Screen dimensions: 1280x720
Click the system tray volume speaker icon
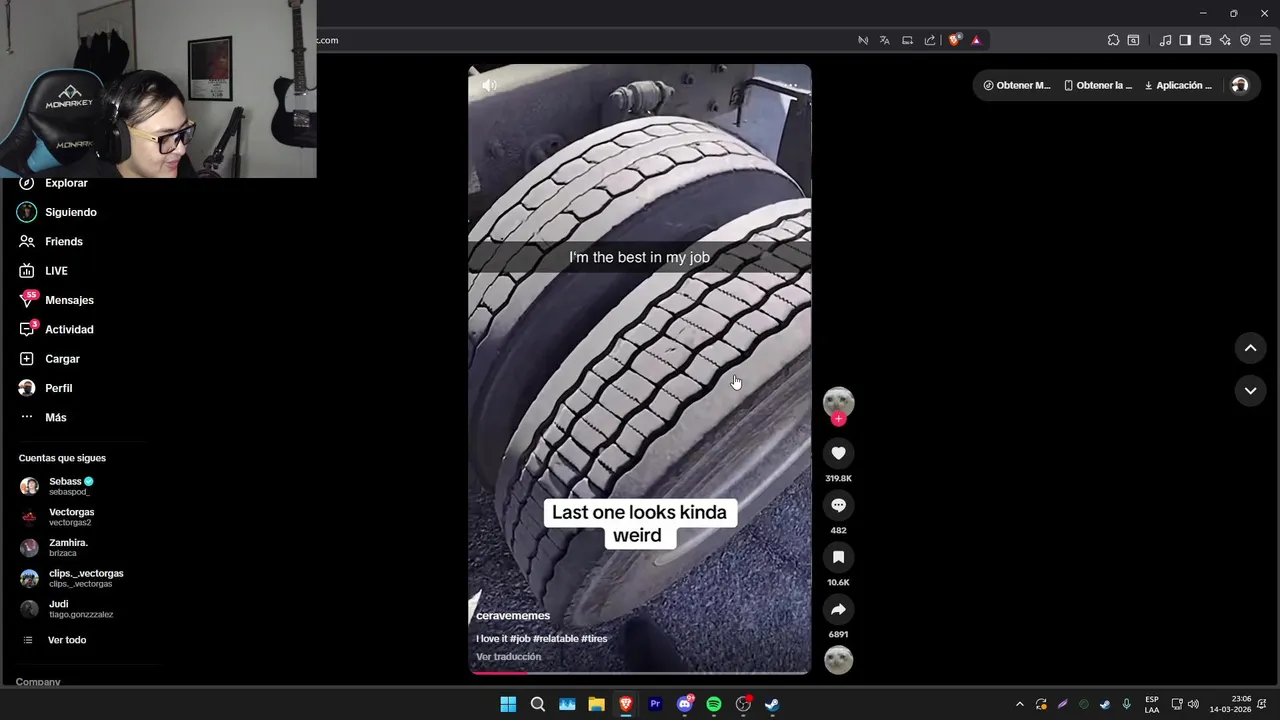tap(1193, 704)
